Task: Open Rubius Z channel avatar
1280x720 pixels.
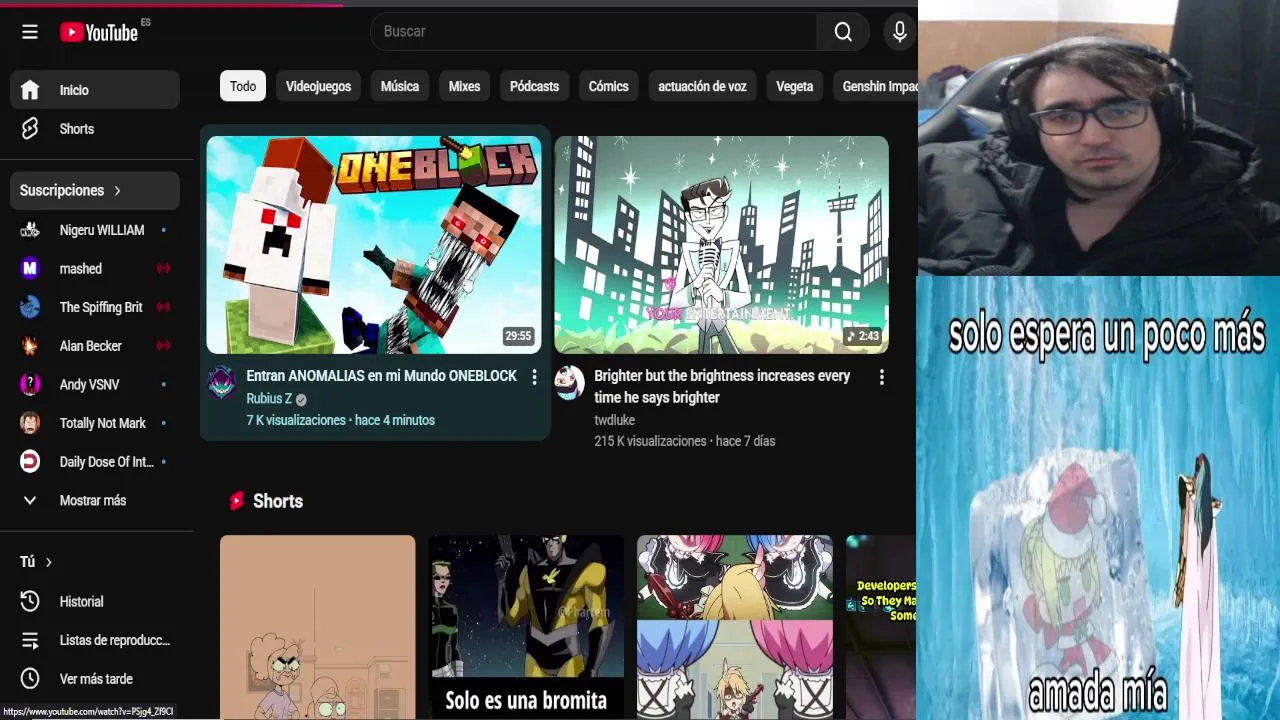Action: point(222,383)
